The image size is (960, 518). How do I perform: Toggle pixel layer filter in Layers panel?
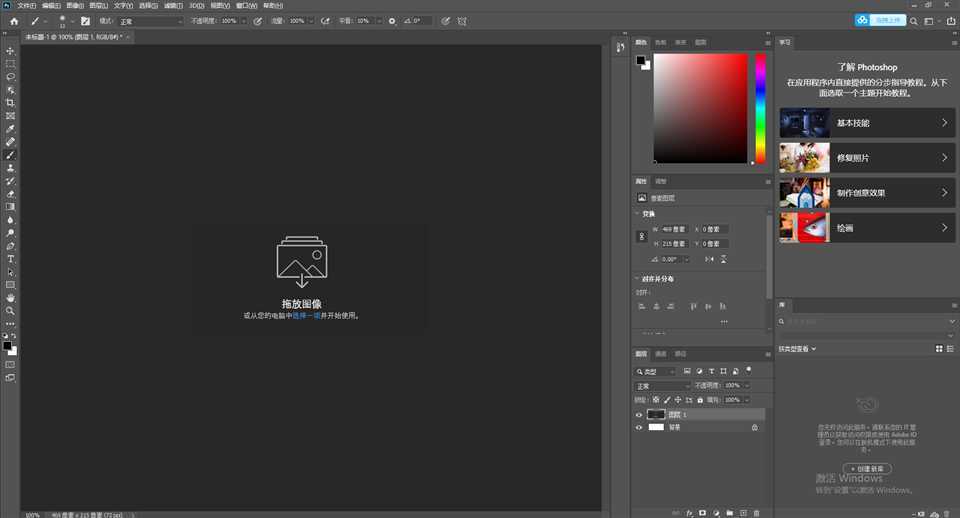click(687, 371)
